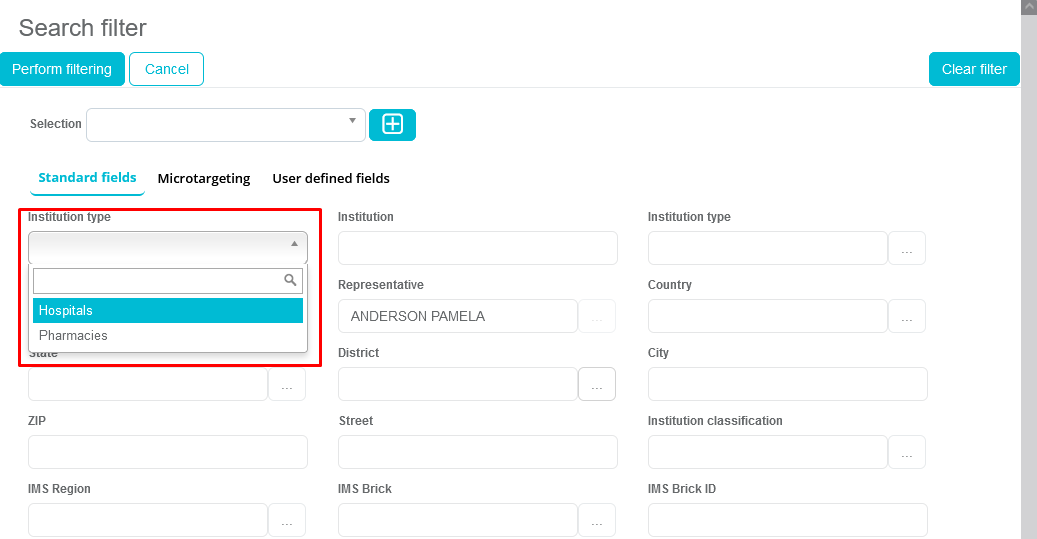Click the magnifier icon in dropdown search
Viewport: 1037px width, 539px height.
(291, 281)
